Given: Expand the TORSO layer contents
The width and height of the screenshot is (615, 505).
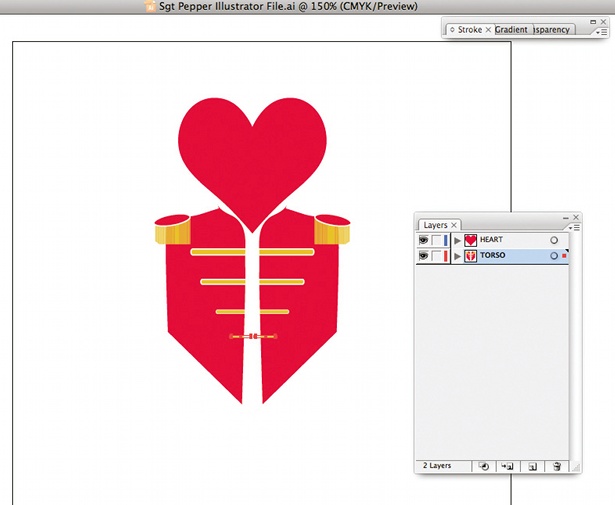Looking at the screenshot, I should click(457, 256).
